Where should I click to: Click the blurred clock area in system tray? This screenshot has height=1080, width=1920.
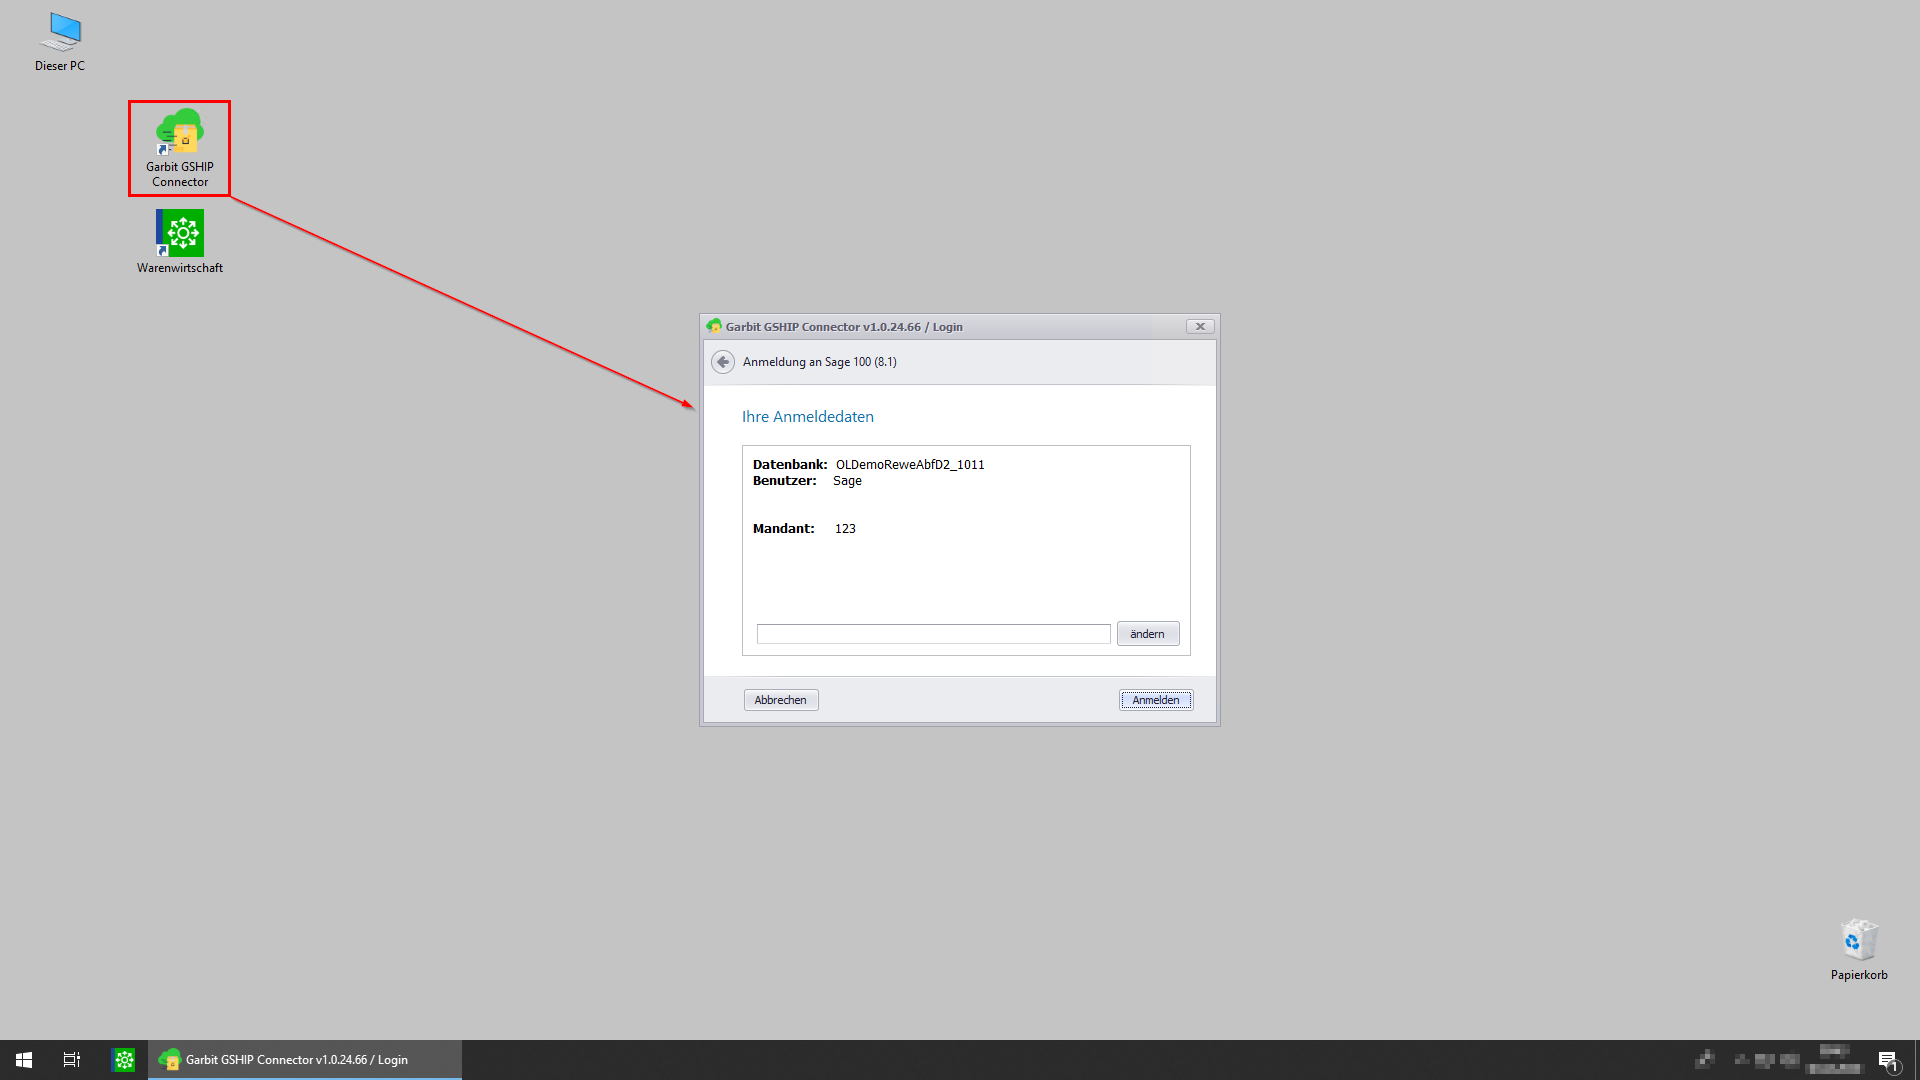click(1835, 1060)
